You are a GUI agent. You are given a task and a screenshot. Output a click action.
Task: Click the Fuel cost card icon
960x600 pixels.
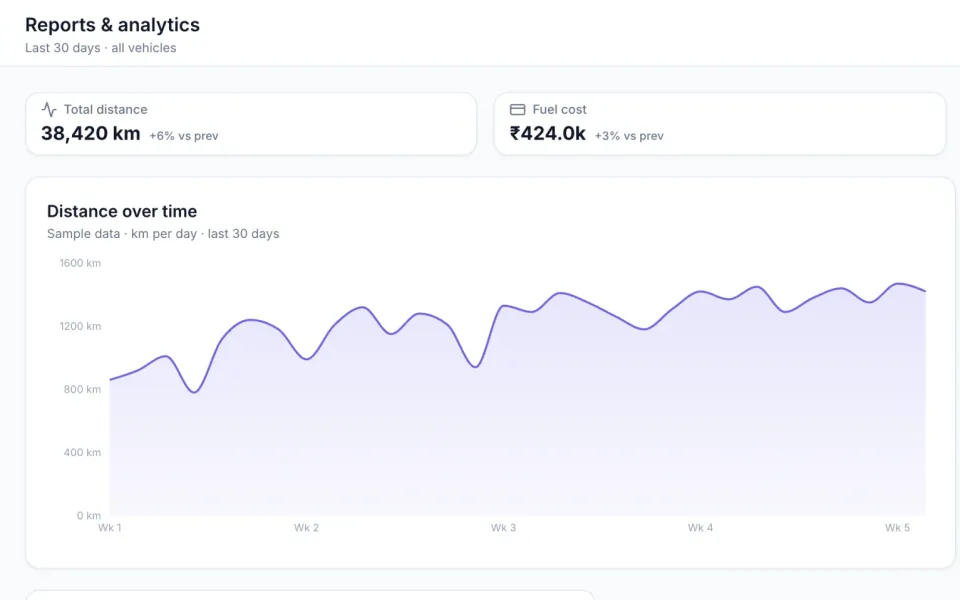(517, 110)
